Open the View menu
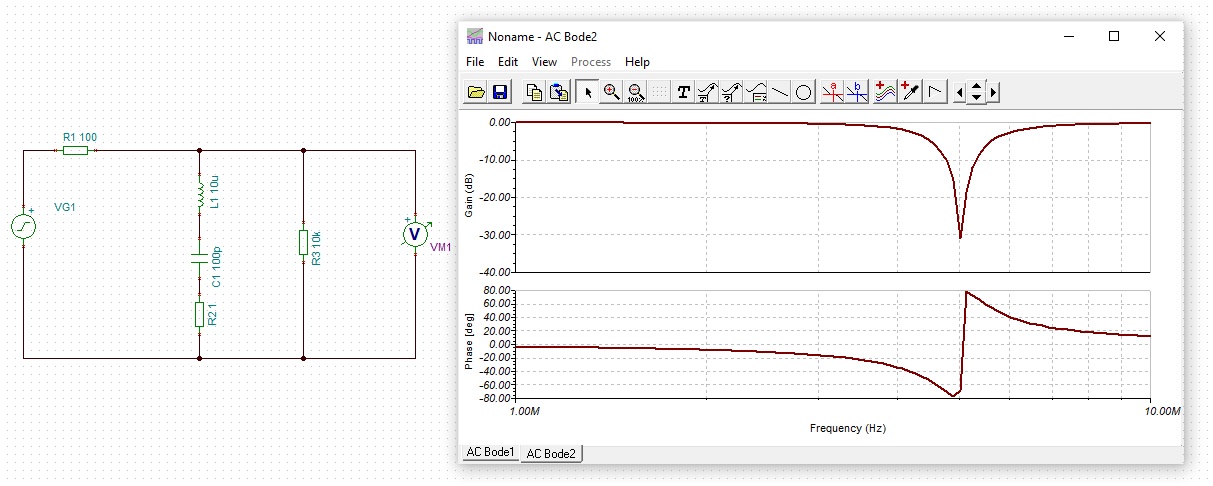Viewport: 1213px width, 486px height. [544, 62]
